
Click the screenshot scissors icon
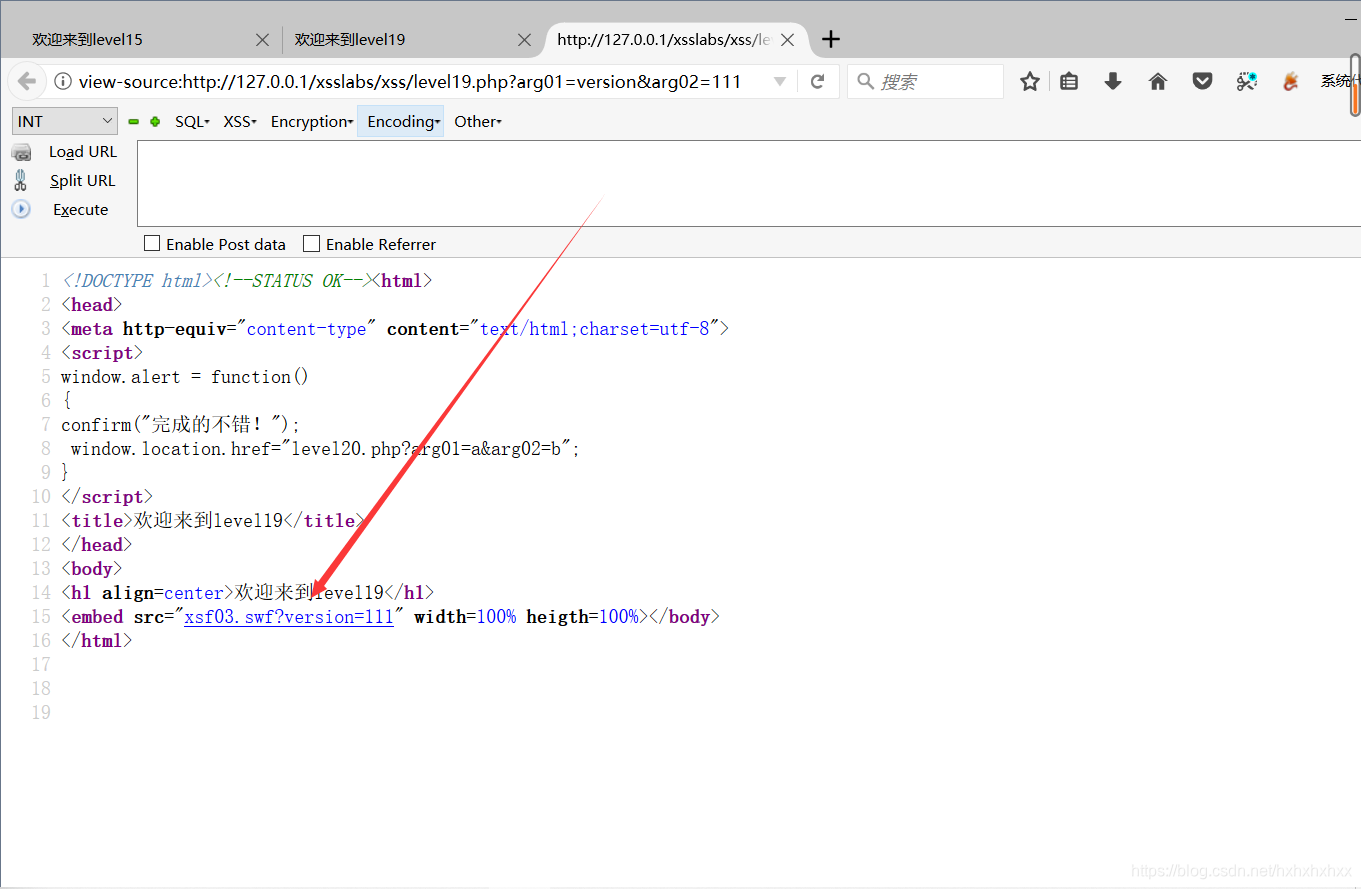1247,82
